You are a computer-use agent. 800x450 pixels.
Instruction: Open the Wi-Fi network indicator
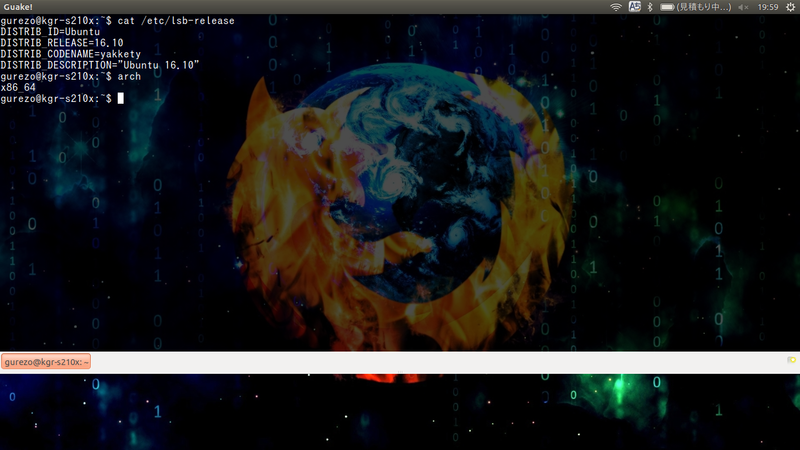616,7
